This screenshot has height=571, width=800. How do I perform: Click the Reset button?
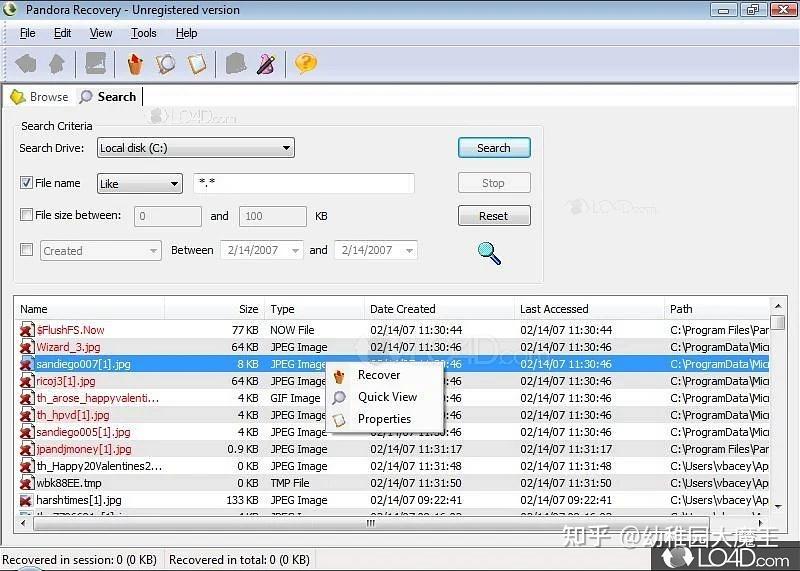pyautogui.click(x=494, y=216)
